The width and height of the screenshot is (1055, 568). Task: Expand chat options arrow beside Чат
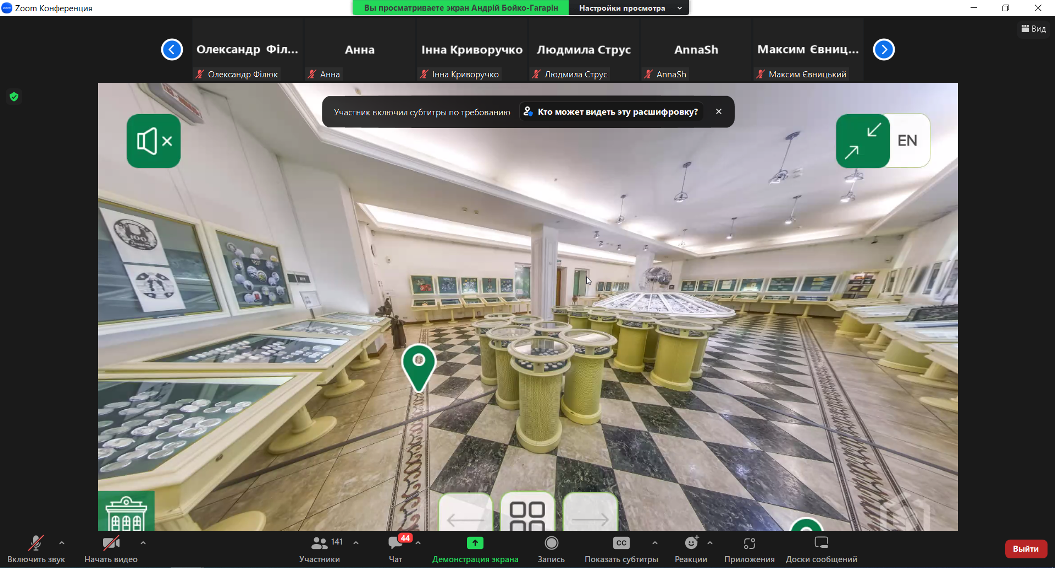click(x=418, y=542)
